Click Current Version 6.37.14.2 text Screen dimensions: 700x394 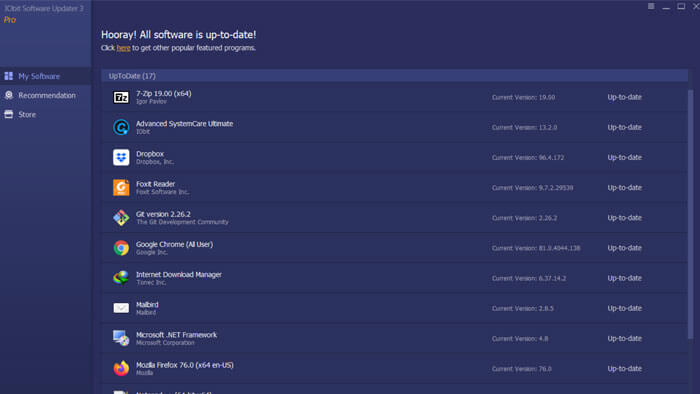click(x=529, y=278)
